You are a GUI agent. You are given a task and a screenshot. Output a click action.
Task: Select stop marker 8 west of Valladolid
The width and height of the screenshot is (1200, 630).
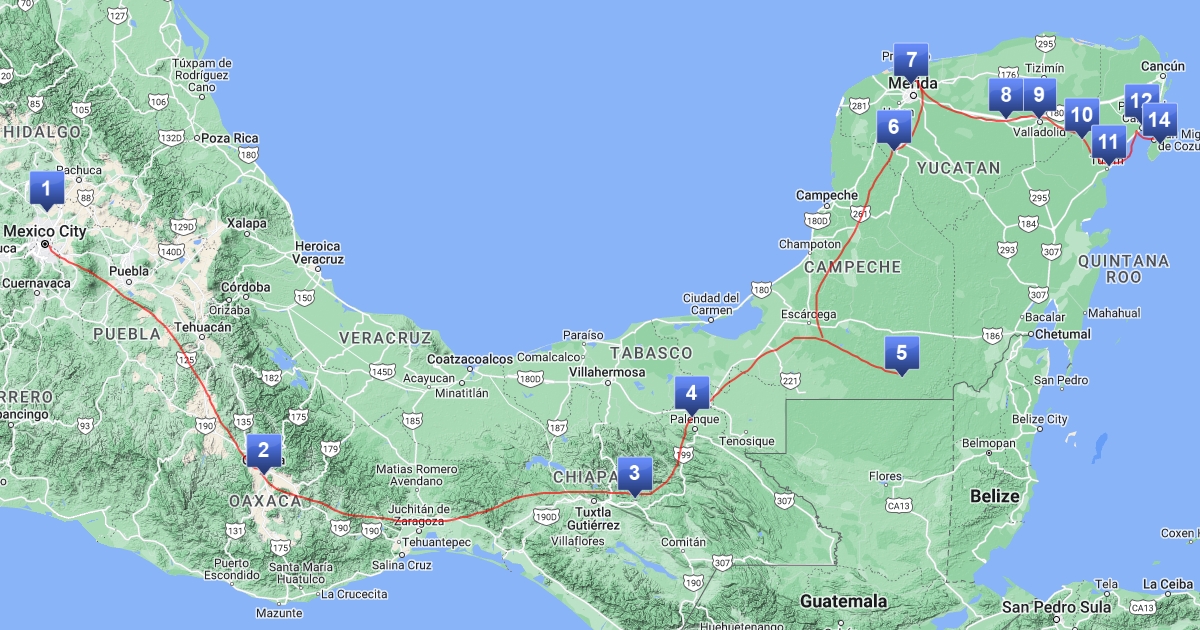[x=1005, y=96]
